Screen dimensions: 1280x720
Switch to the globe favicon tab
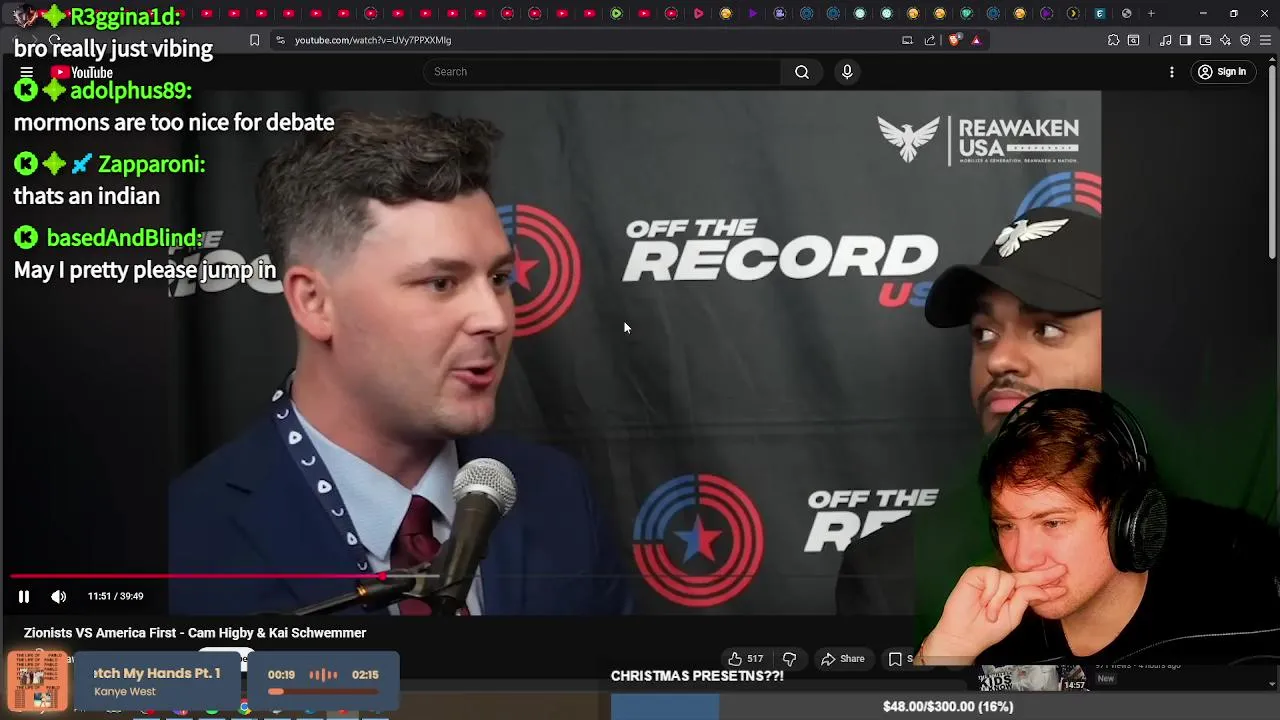point(1126,13)
